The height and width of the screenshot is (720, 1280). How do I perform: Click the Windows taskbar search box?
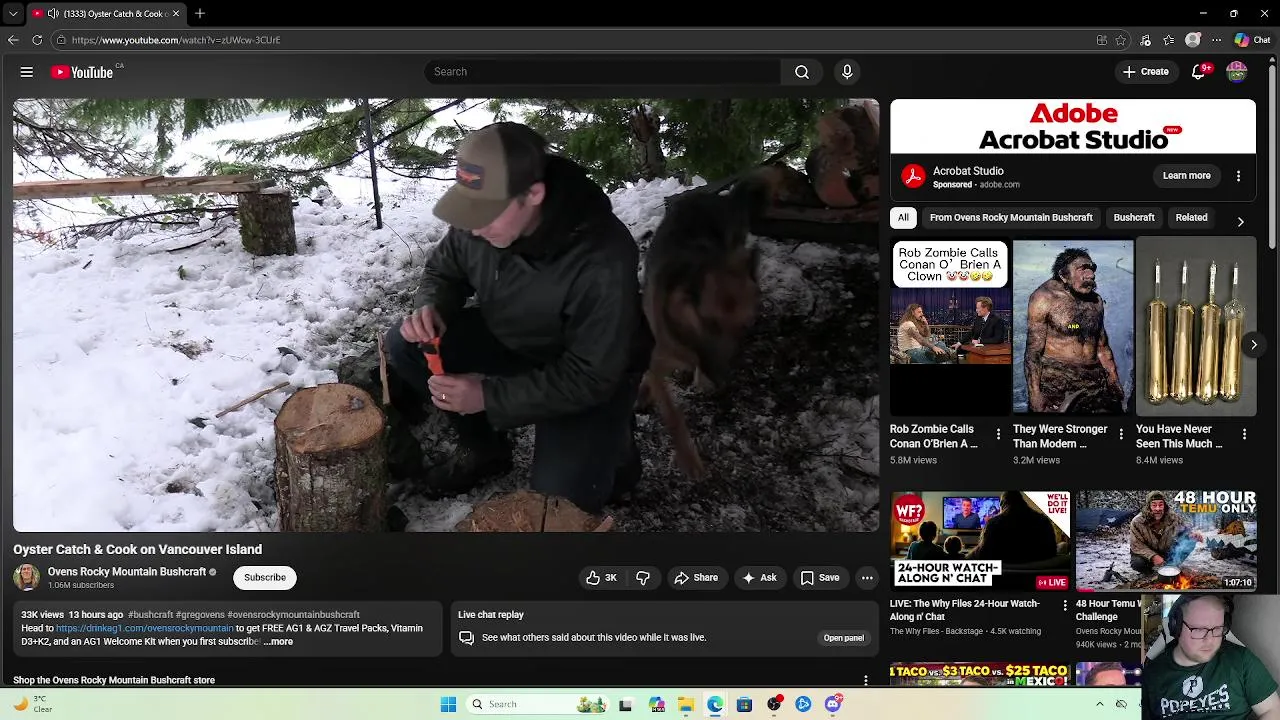click(535, 704)
